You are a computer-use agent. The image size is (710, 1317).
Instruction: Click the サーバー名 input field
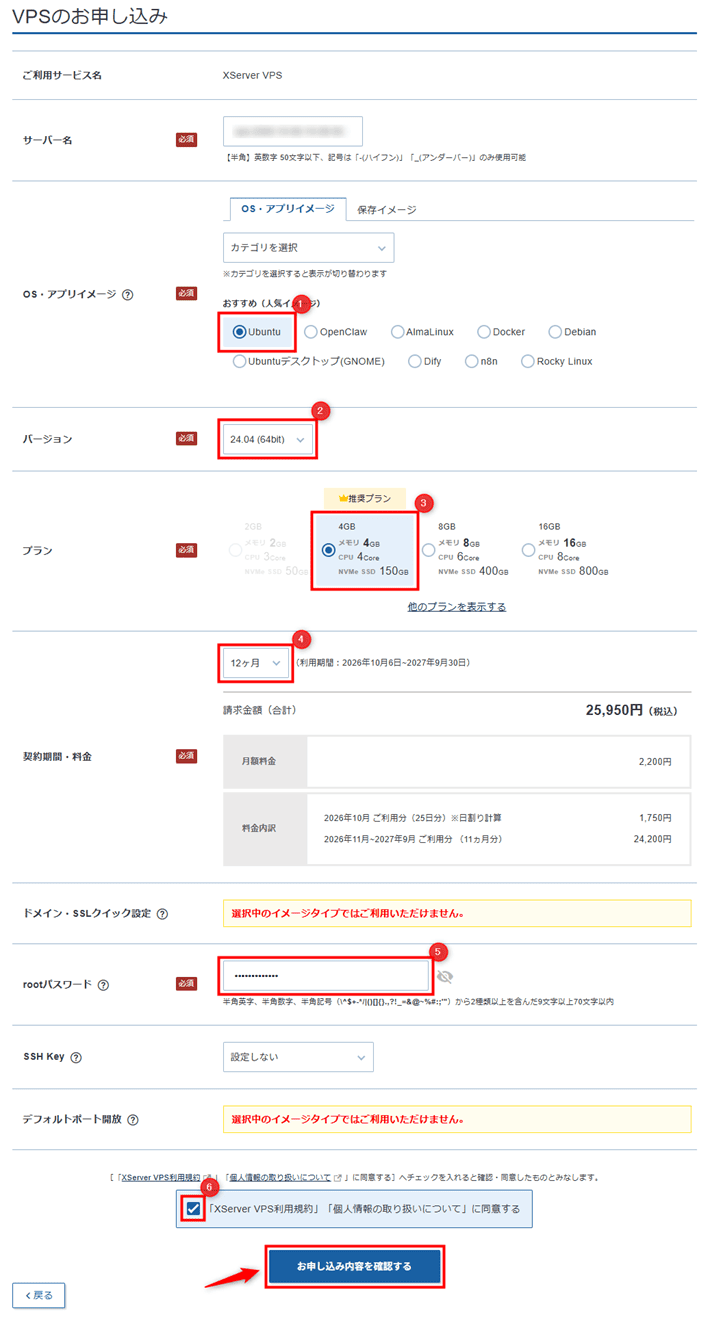tap(293, 131)
